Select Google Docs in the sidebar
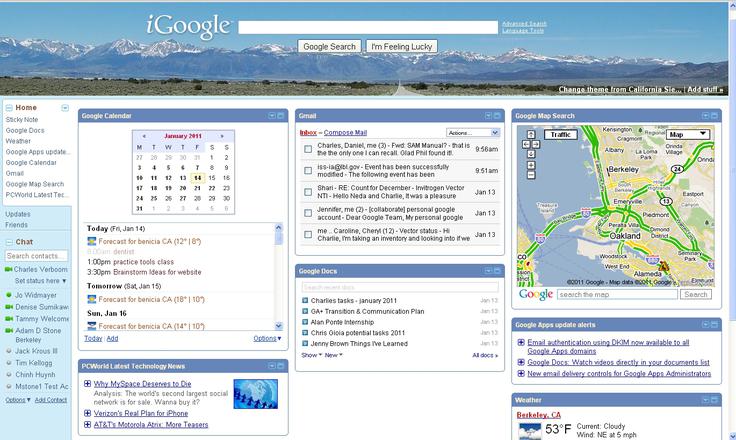 pyautogui.click(x=25, y=131)
